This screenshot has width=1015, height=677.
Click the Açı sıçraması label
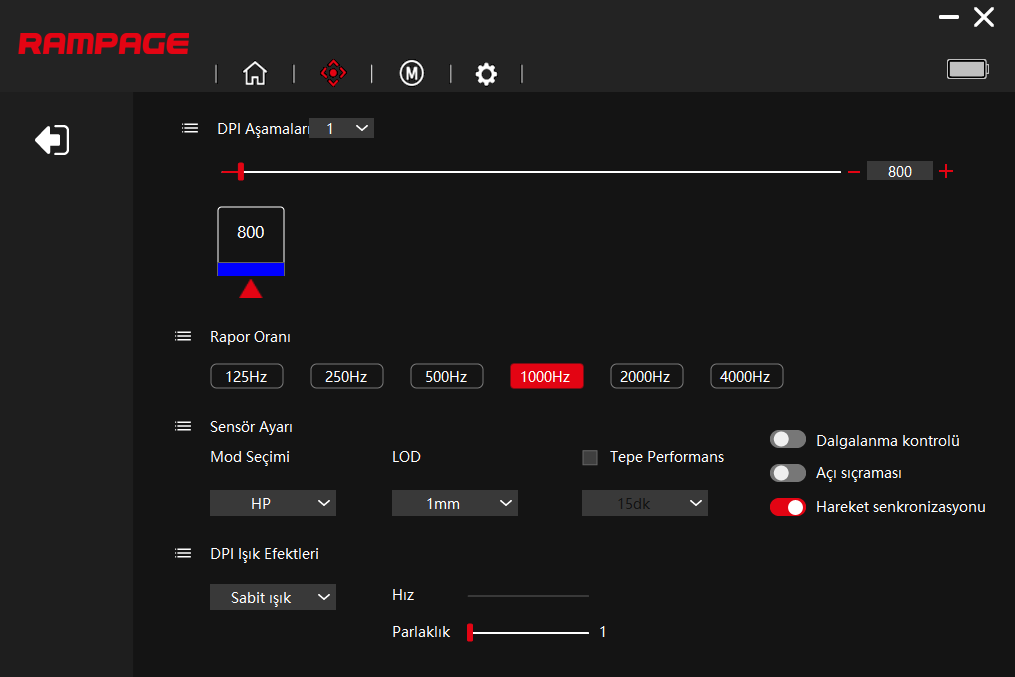coord(858,473)
